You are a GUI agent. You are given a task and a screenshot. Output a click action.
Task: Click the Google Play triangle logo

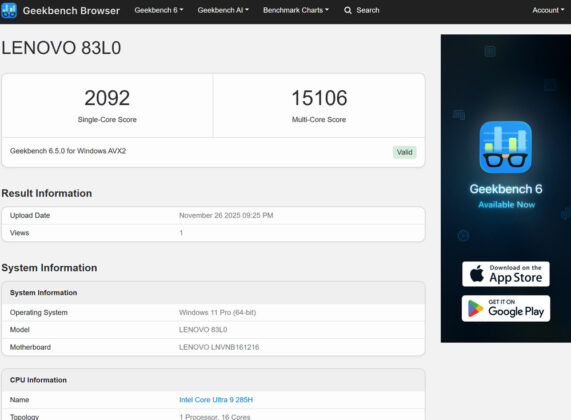476,309
